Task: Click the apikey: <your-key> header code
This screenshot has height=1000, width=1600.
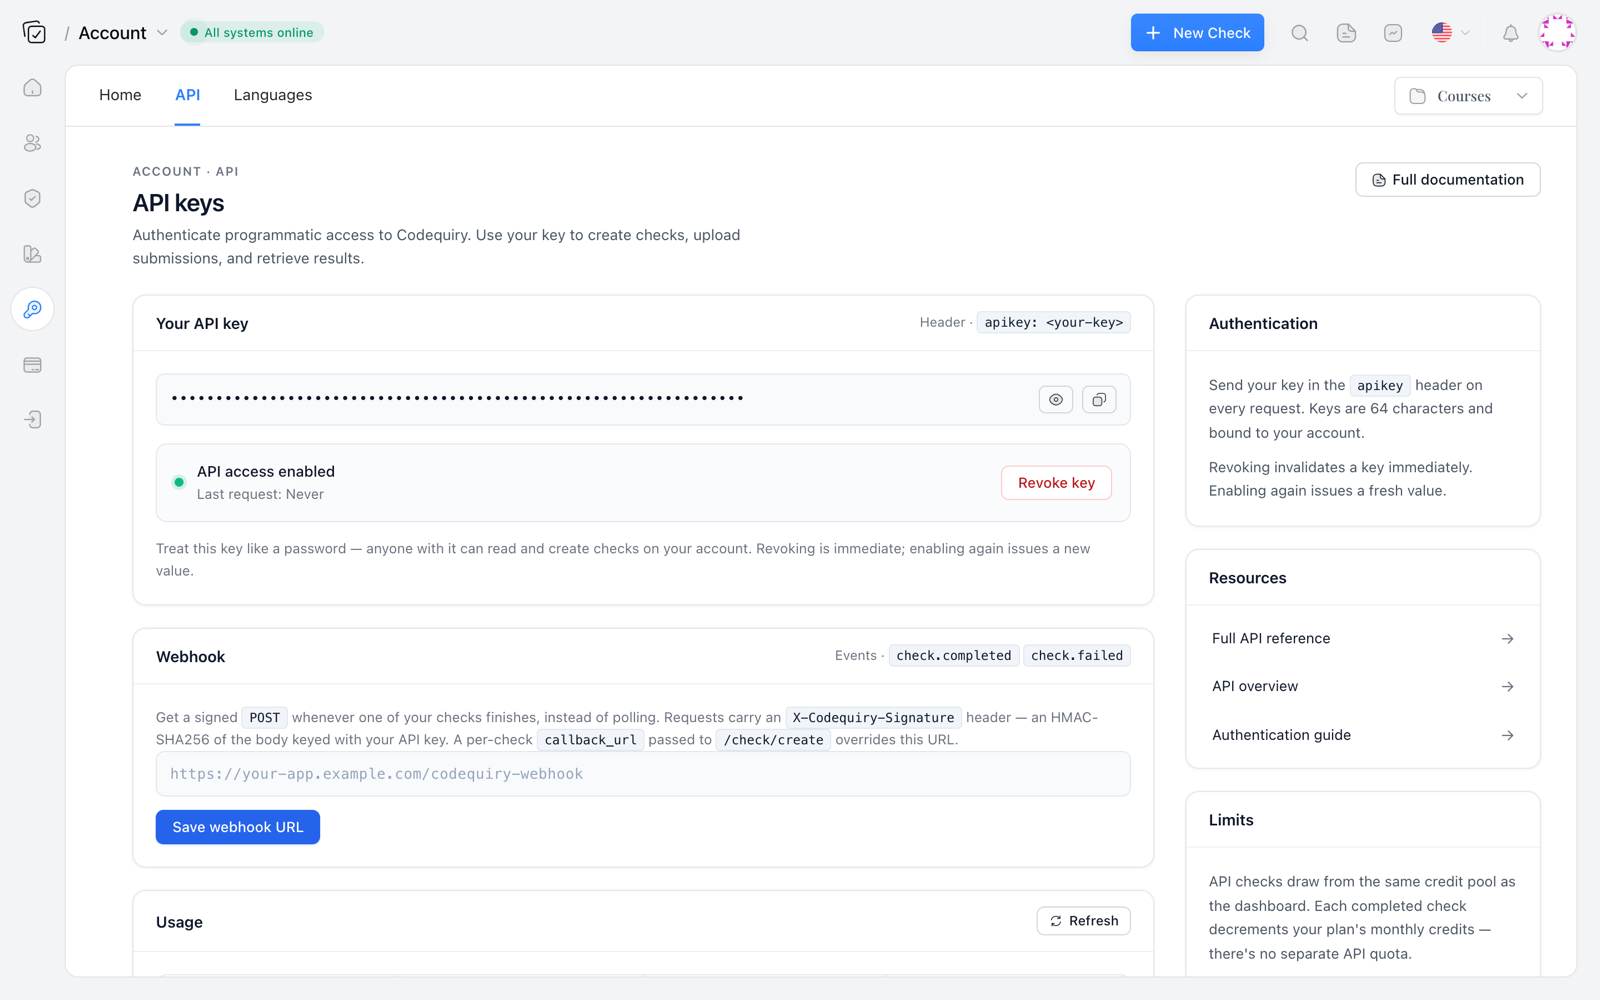Action: pyautogui.click(x=1053, y=323)
